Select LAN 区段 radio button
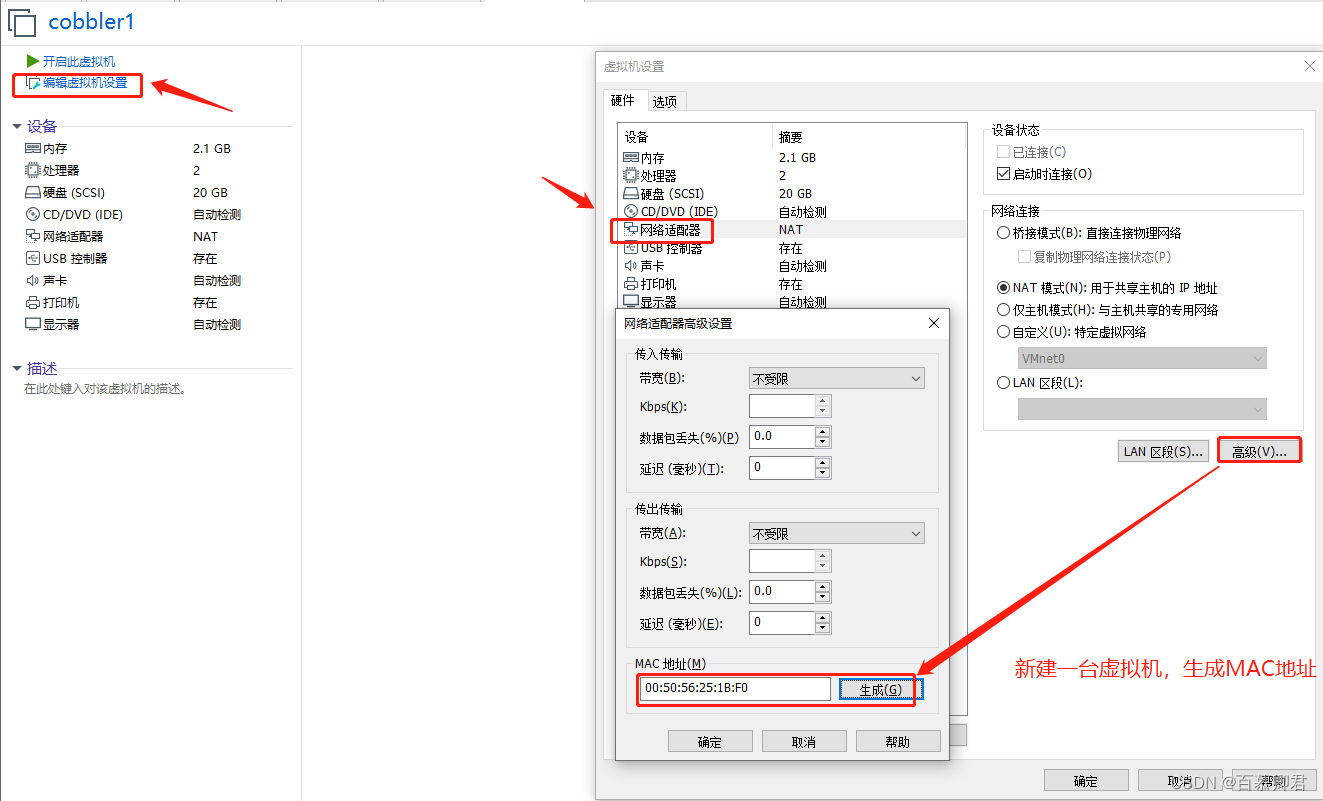Image resolution: width=1323 pixels, height=801 pixels. click(x=1004, y=382)
